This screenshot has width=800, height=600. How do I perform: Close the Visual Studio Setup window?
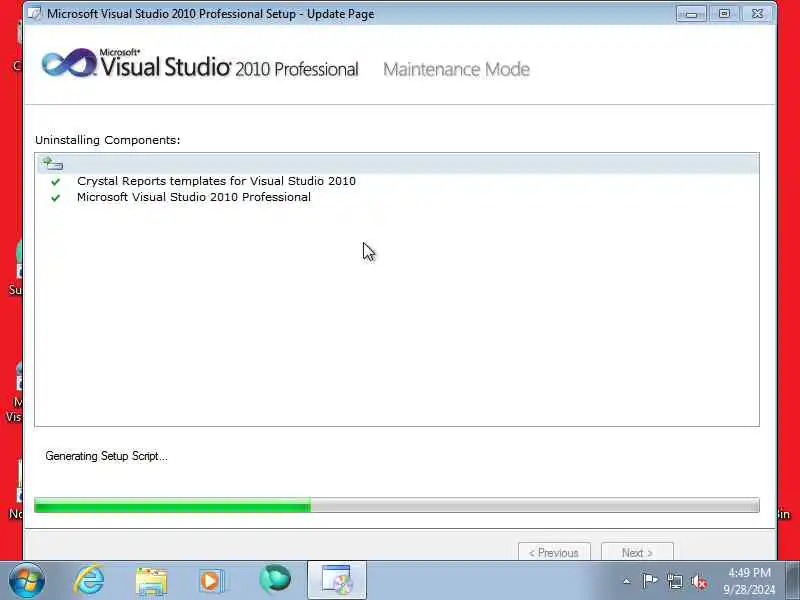click(758, 14)
